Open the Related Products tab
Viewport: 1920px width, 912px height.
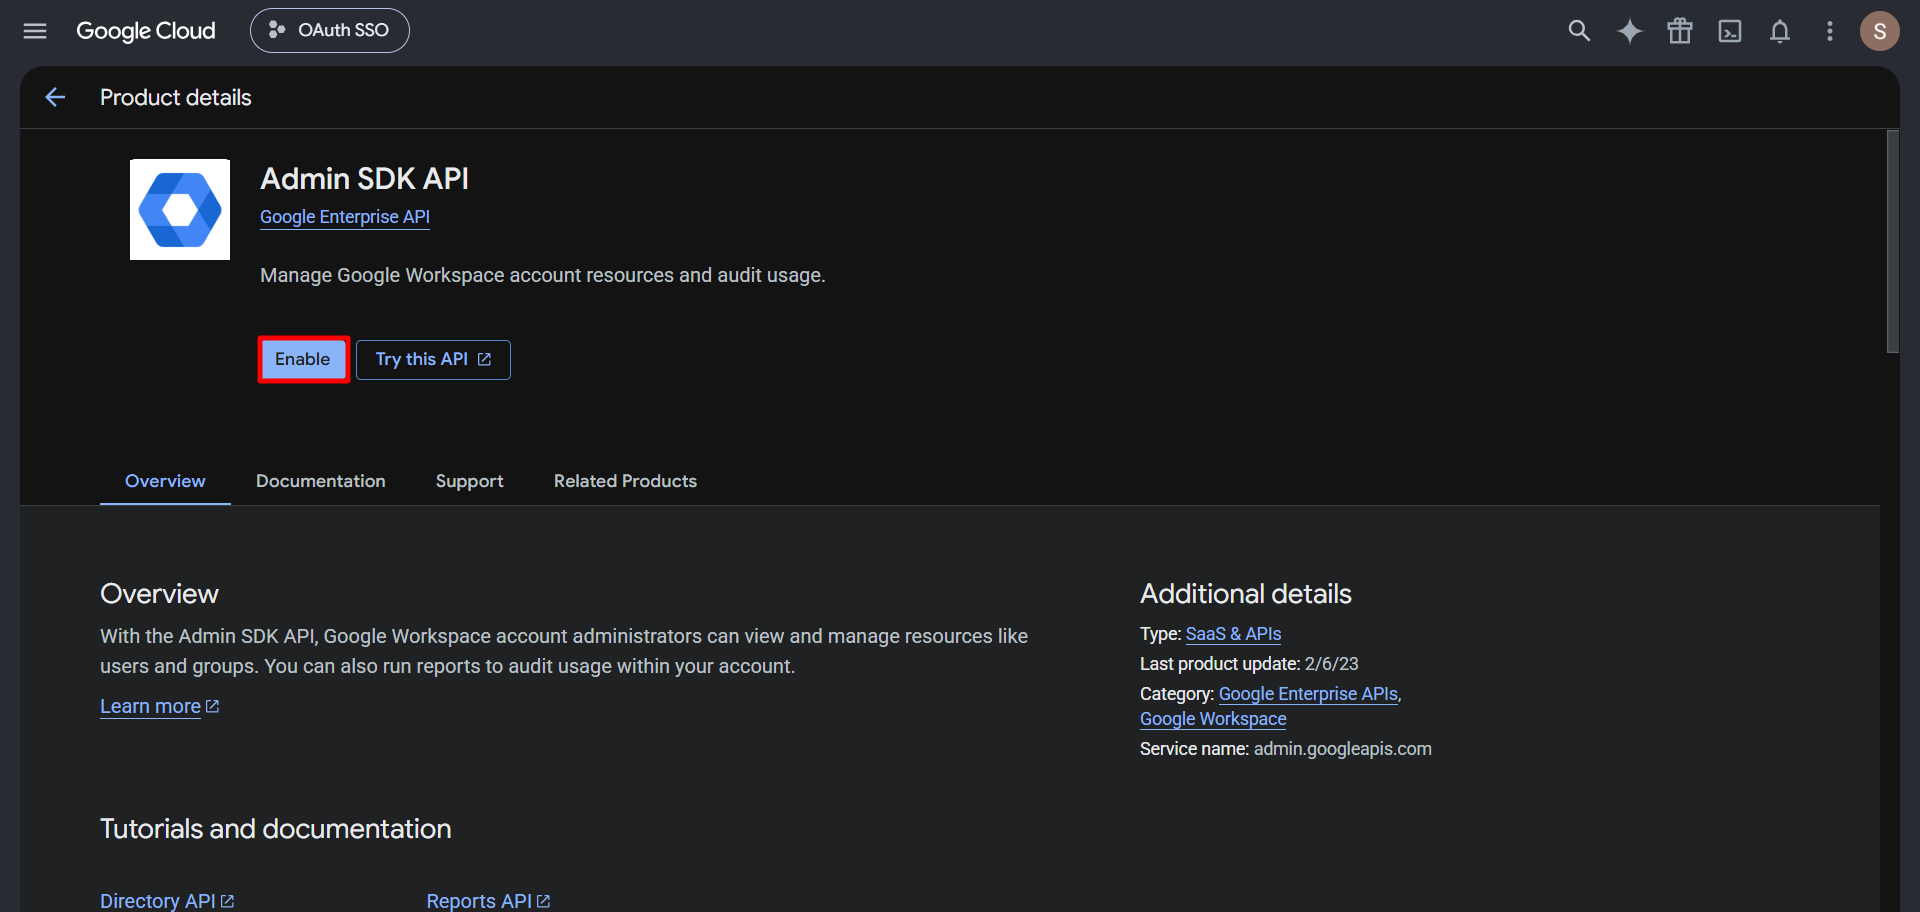[x=625, y=481]
